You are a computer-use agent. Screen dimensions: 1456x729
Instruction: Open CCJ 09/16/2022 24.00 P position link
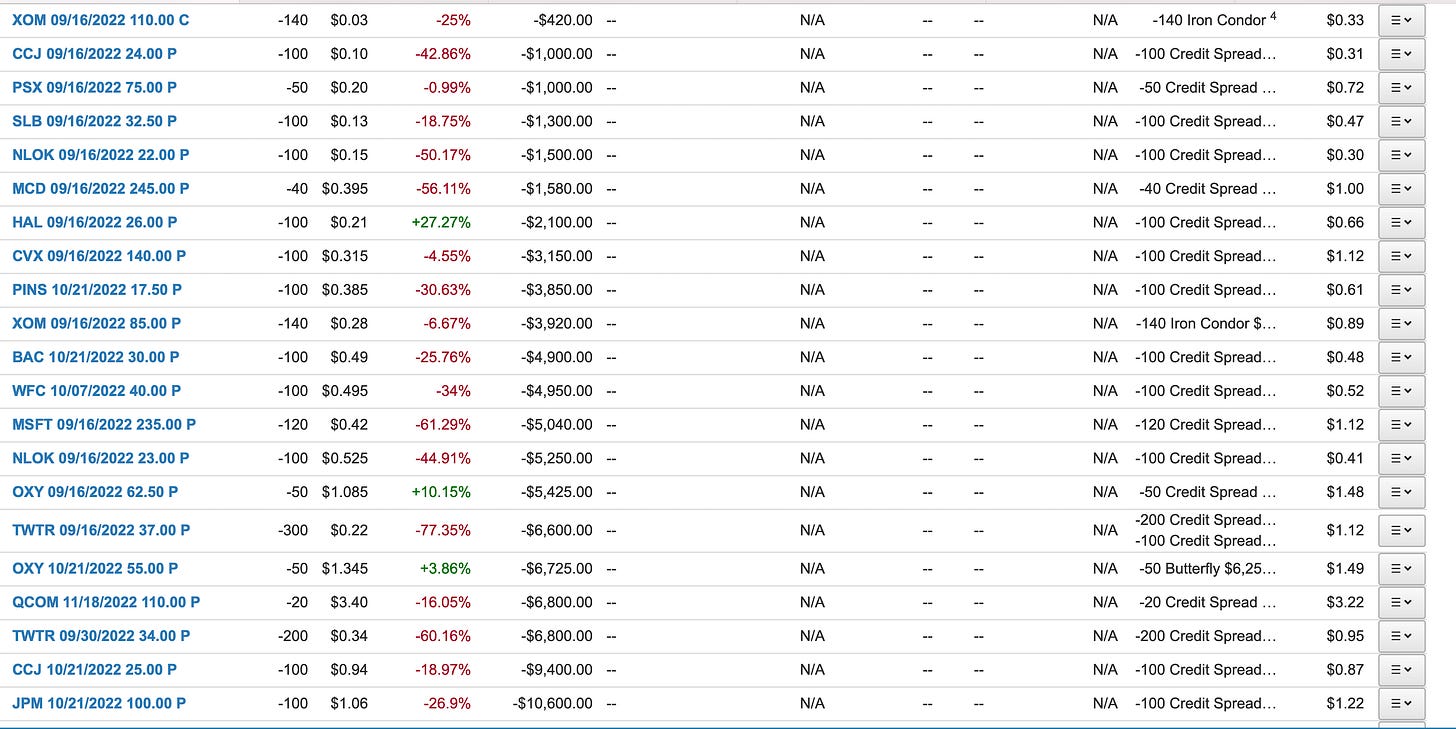[94, 54]
